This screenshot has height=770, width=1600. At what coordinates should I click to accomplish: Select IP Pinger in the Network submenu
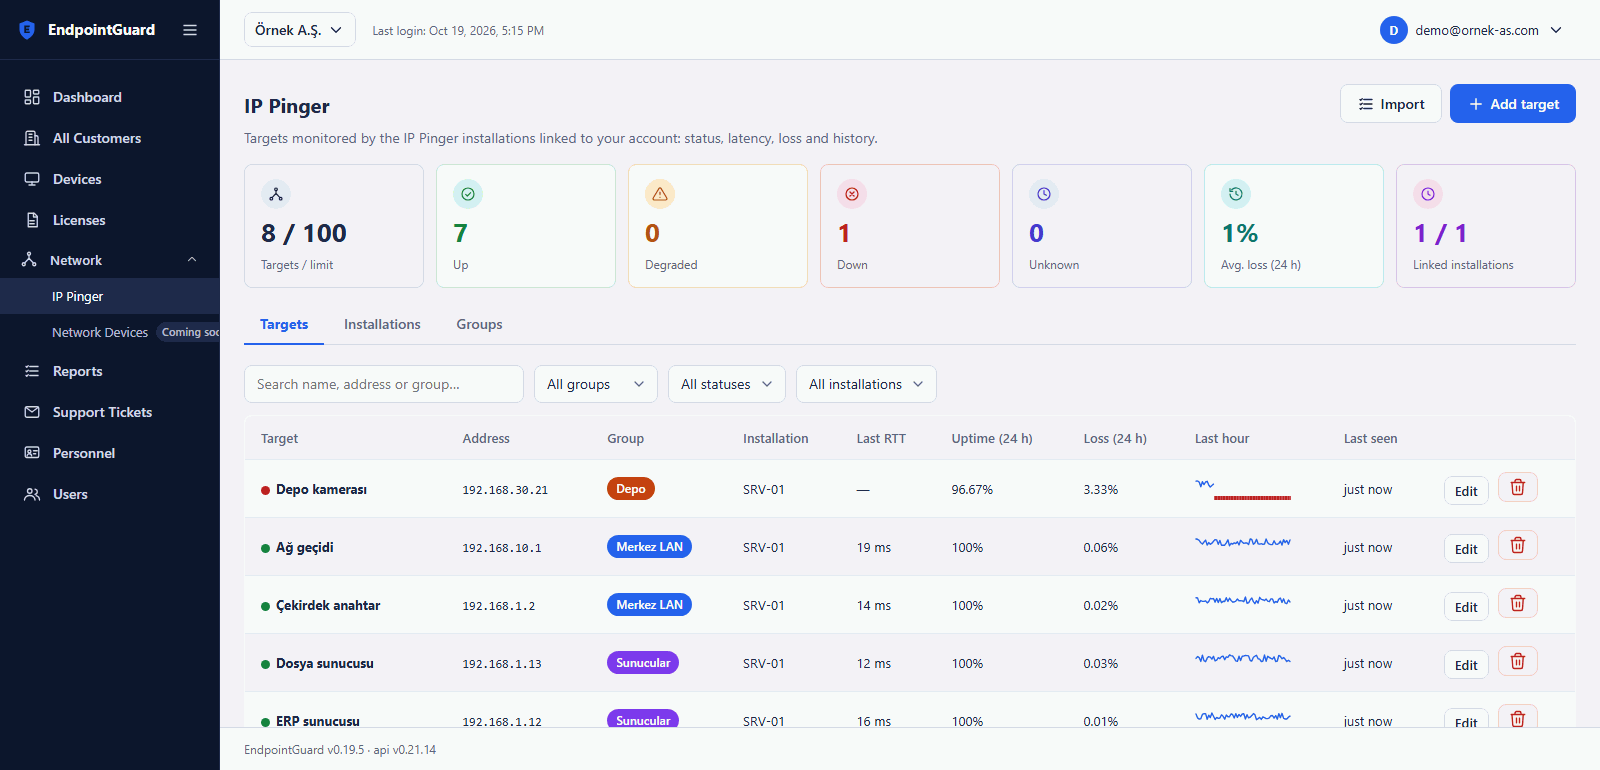[110, 296]
